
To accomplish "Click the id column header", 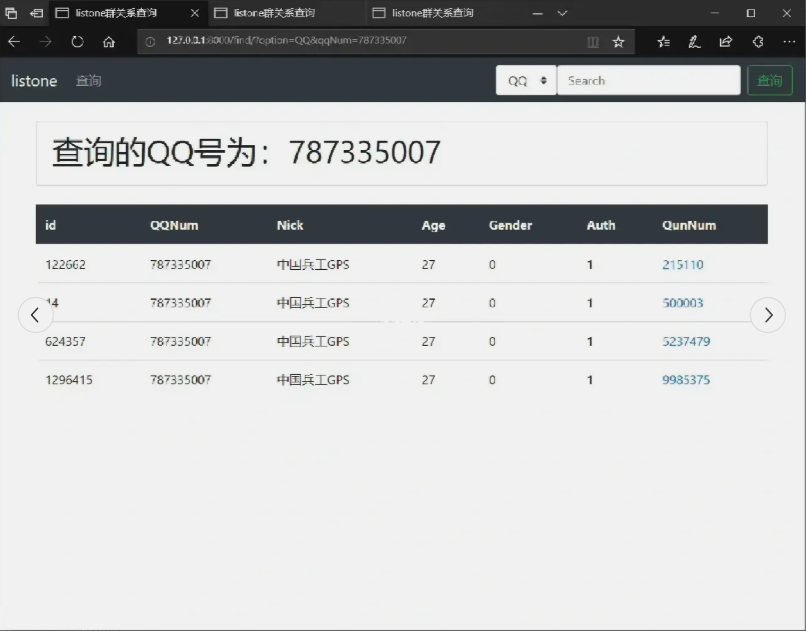I will pyautogui.click(x=50, y=225).
